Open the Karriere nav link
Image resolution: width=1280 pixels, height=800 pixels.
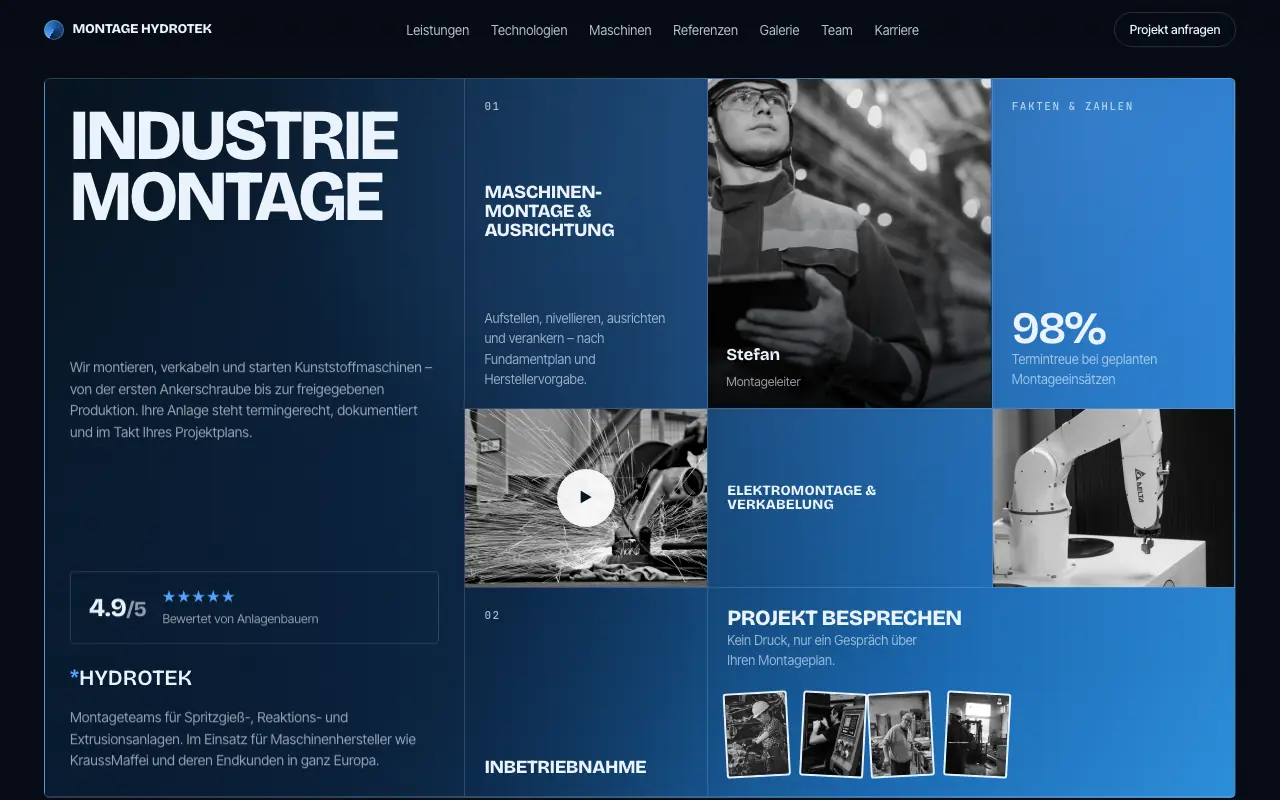coord(896,30)
